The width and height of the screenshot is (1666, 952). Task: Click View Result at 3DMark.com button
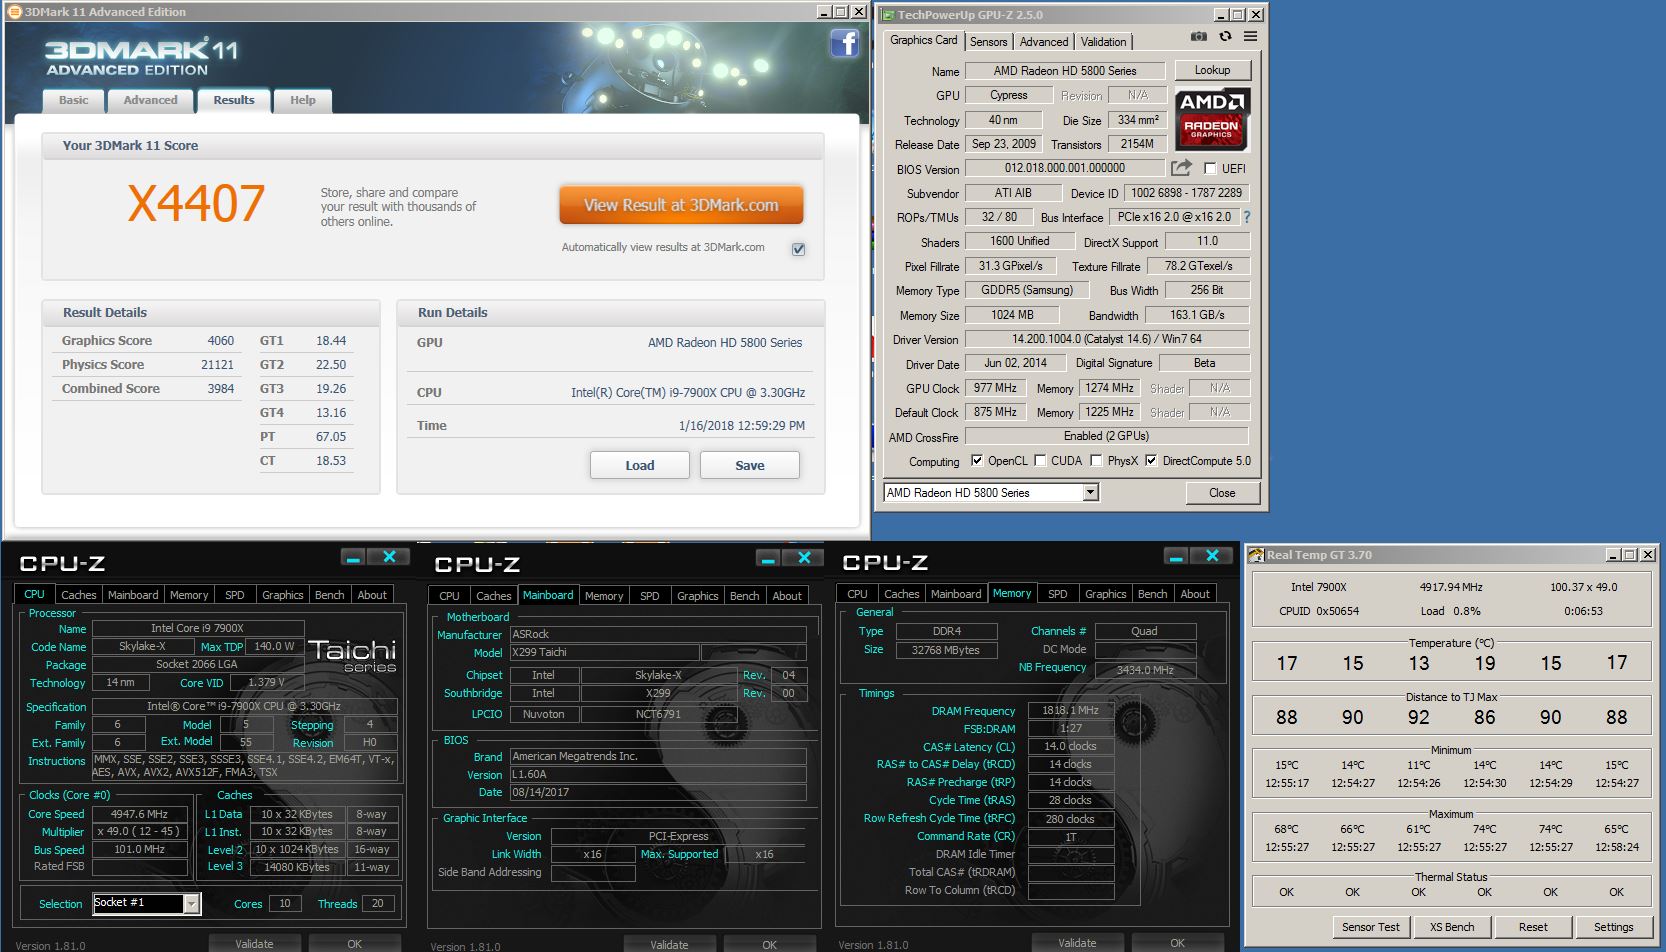pyautogui.click(x=681, y=205)
